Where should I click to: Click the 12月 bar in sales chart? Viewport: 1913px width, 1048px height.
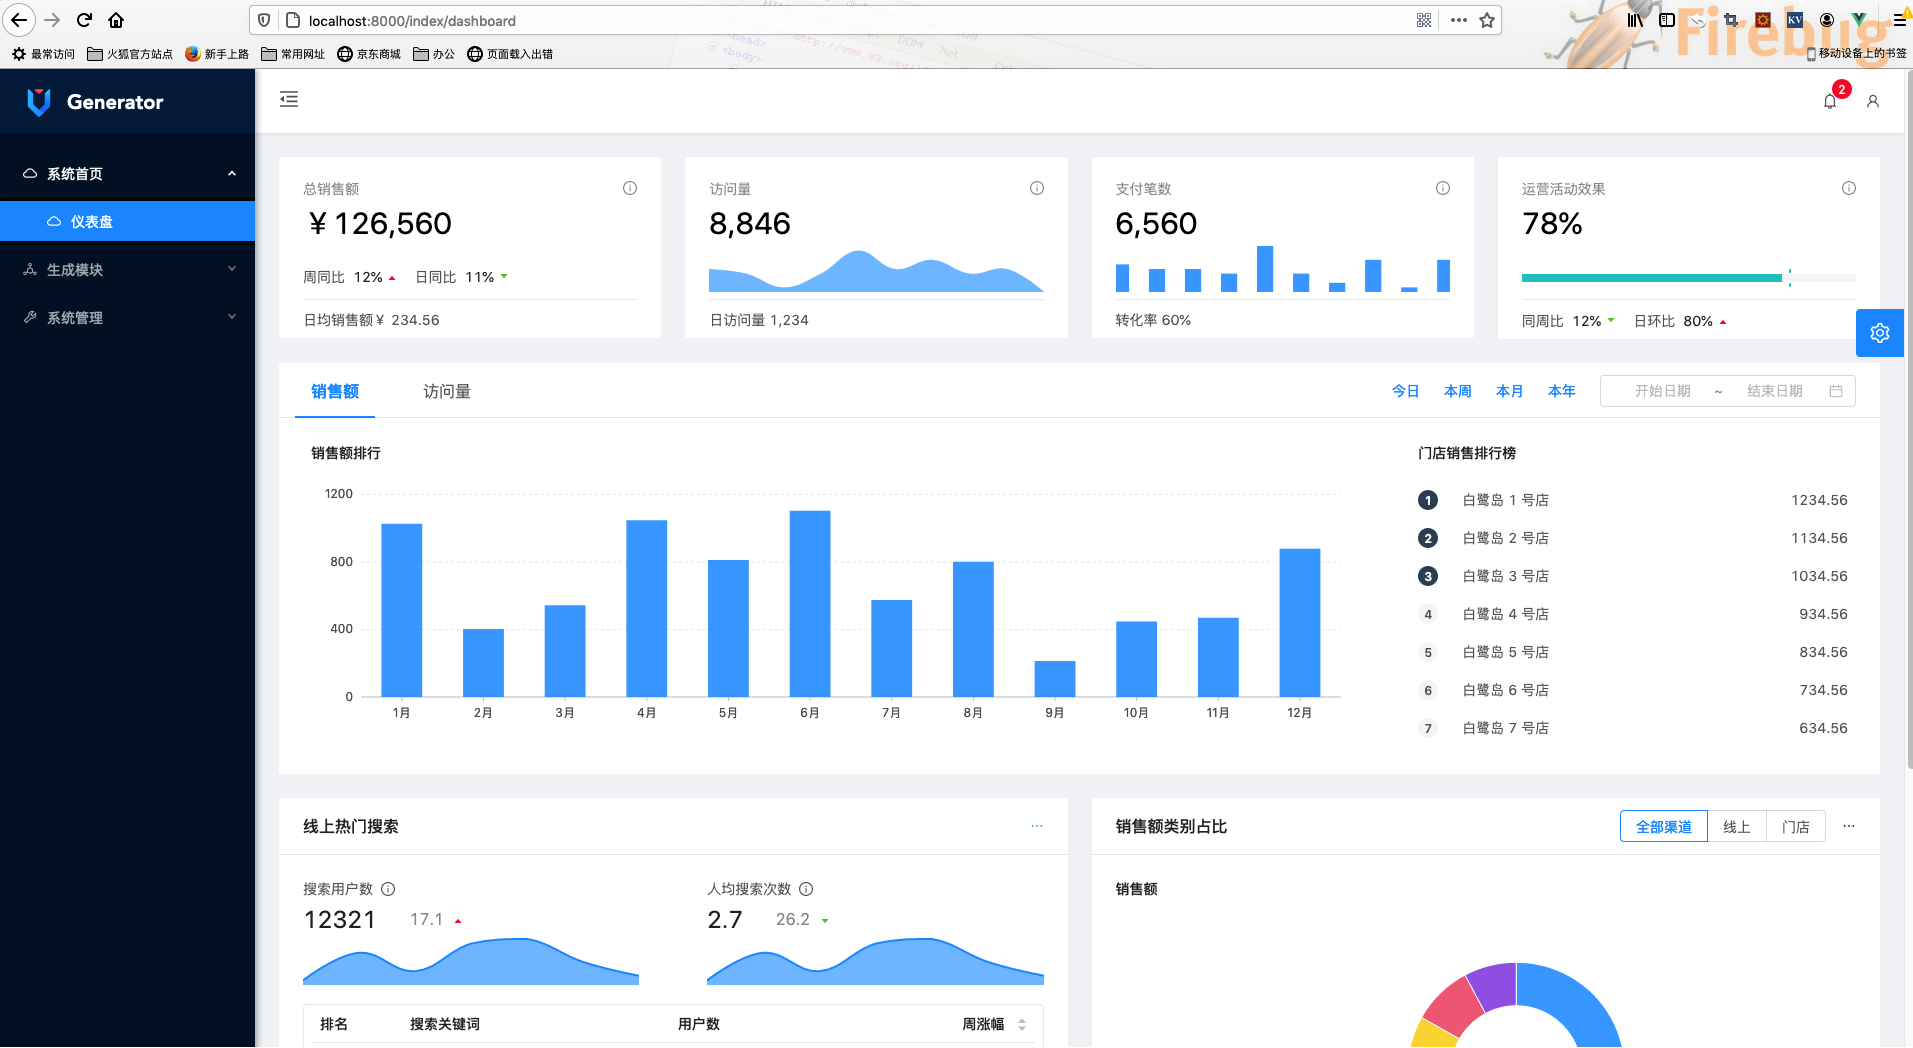click(x=1300, y=622)
